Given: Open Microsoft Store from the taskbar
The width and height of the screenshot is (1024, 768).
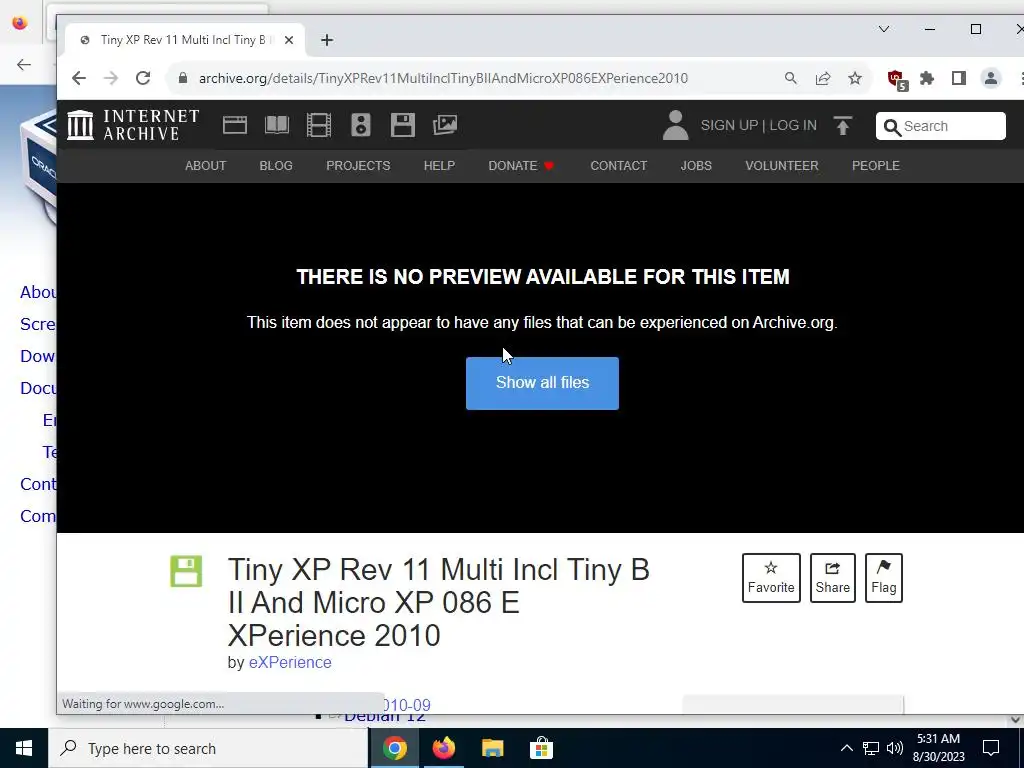Looking at the screenshot, I should click(x=541, y=748).
